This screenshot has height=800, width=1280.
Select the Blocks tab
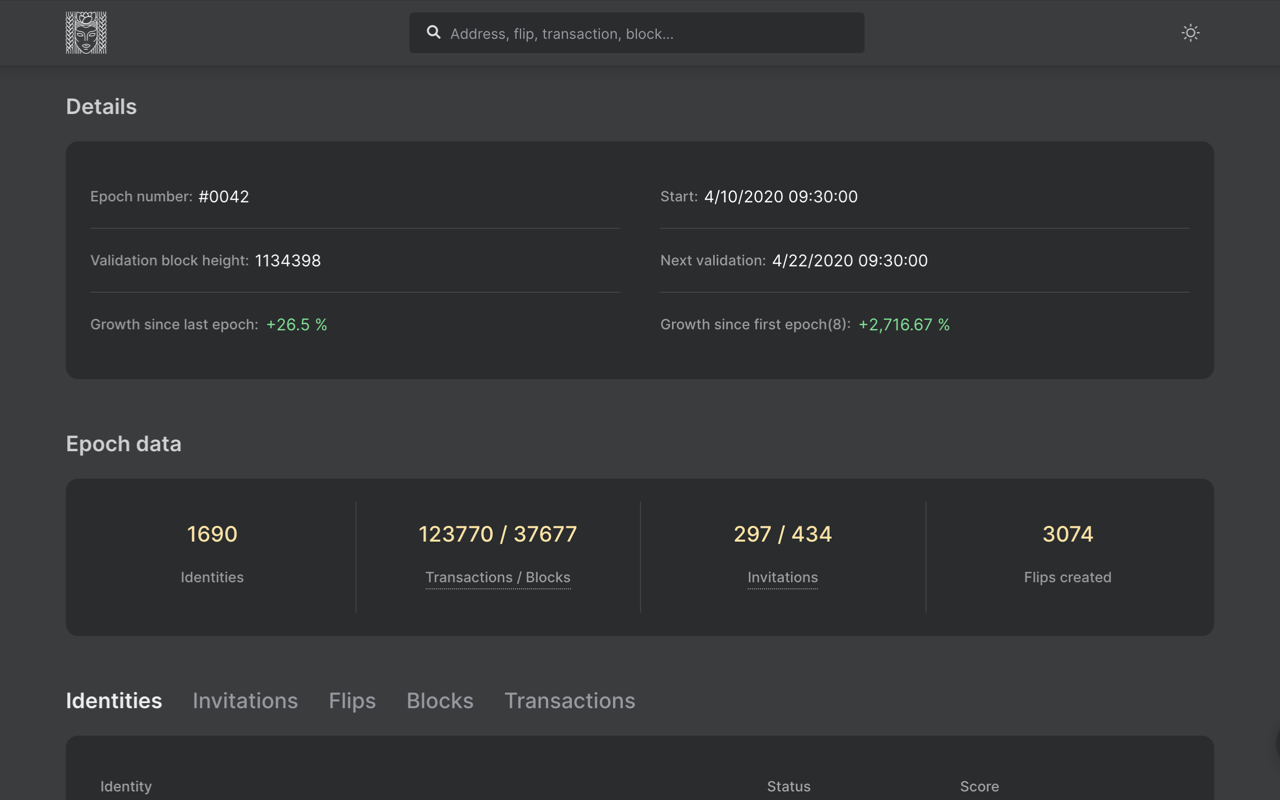[x=440, y=701]
